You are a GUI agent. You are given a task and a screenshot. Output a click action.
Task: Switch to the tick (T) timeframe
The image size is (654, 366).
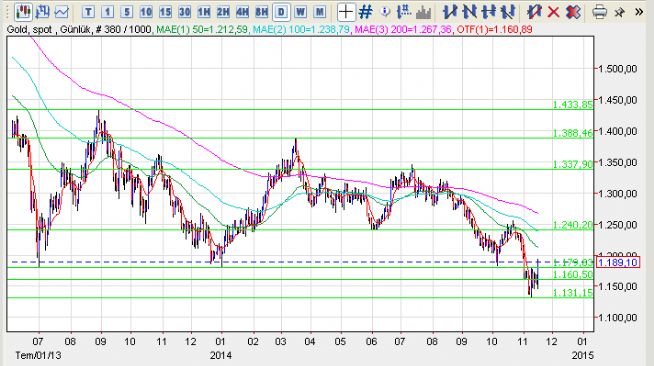click(x=88, y=12)
